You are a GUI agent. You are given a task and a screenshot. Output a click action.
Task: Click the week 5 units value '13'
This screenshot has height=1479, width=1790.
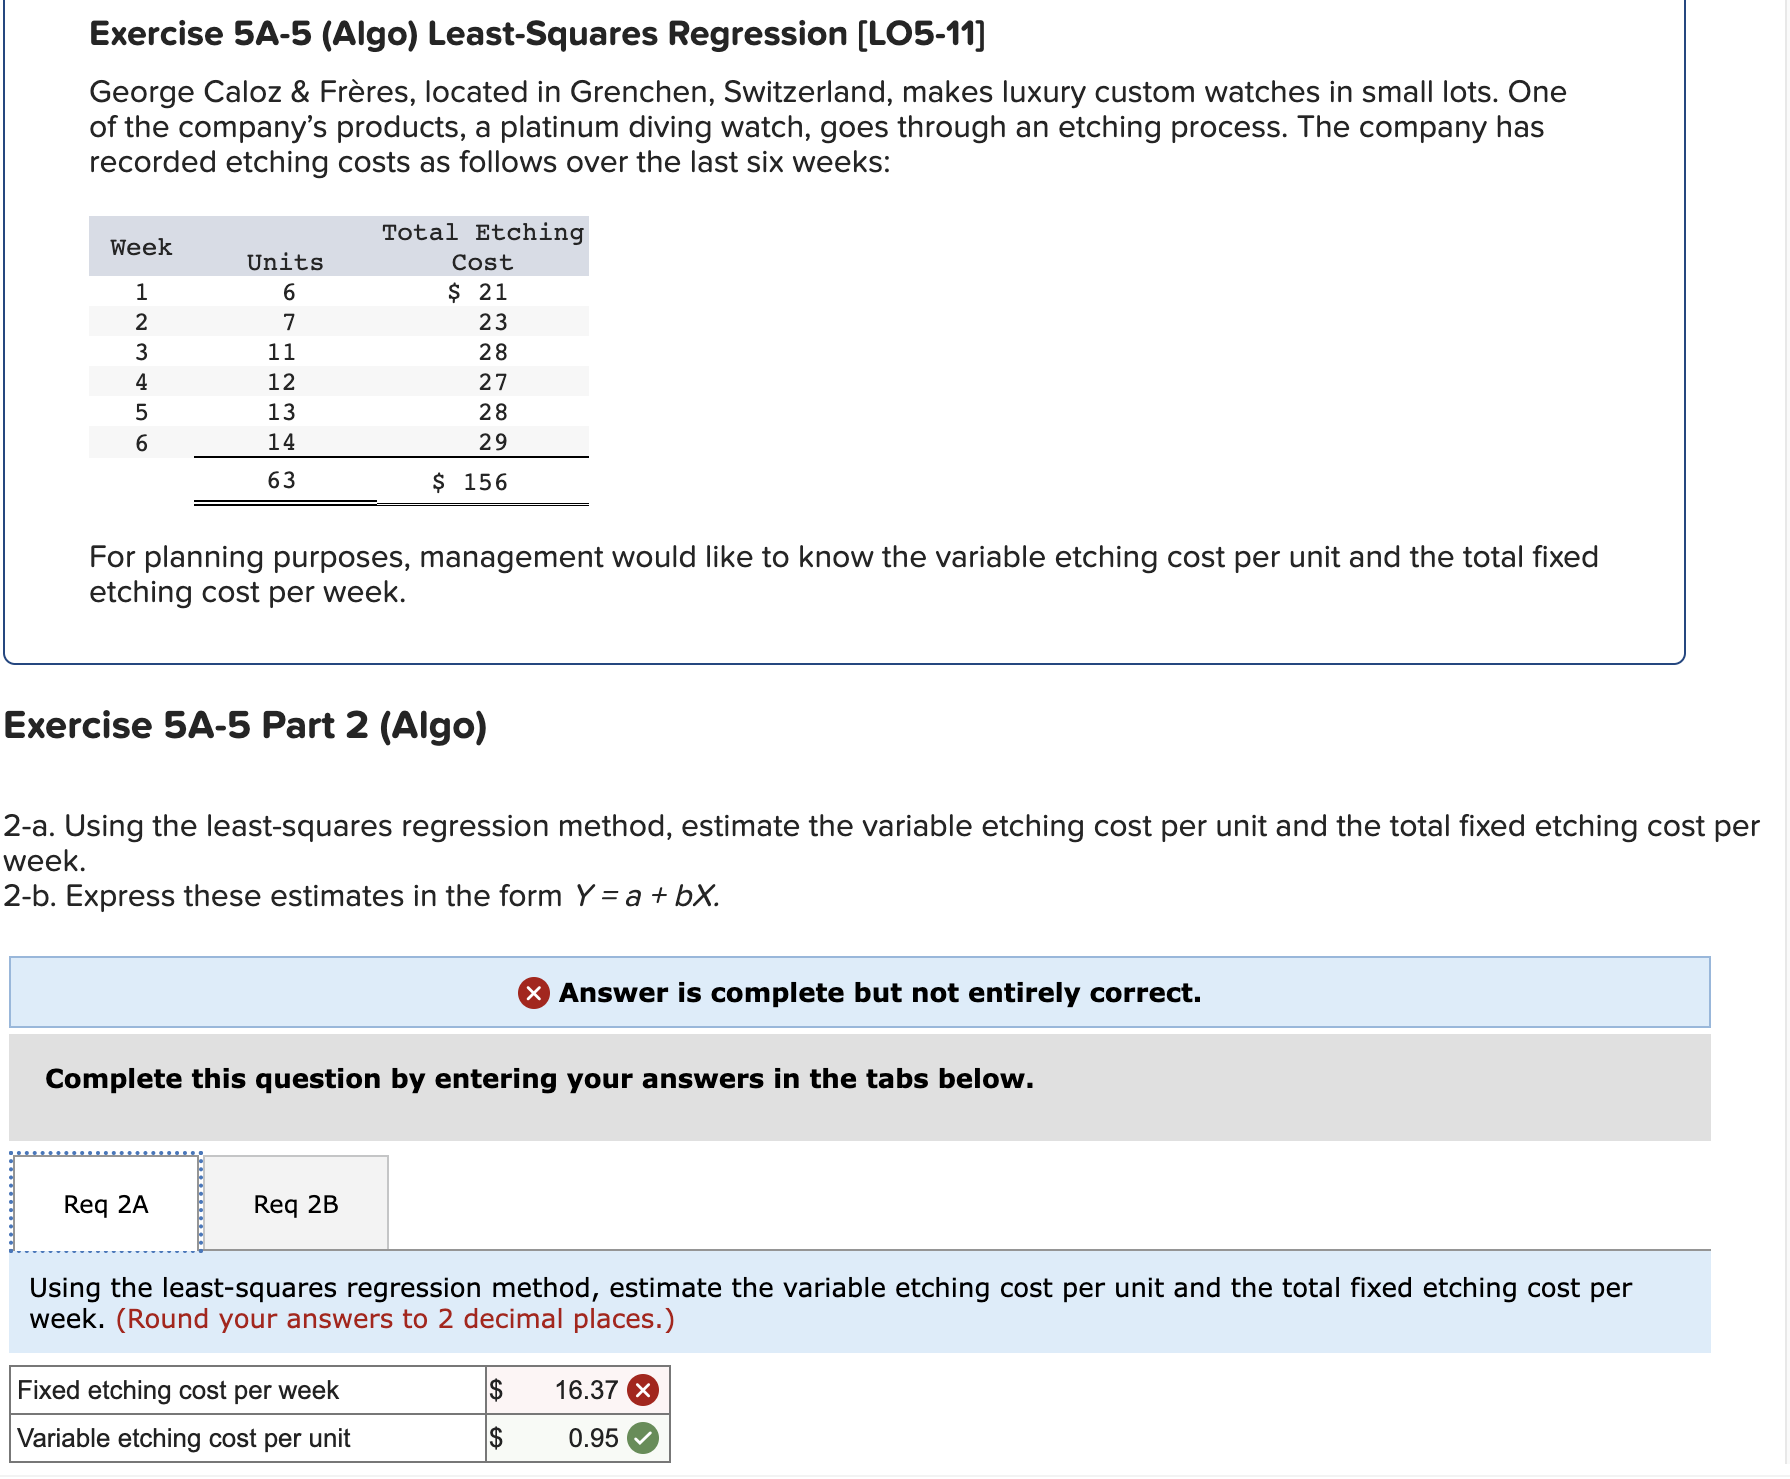pos(282,412)
